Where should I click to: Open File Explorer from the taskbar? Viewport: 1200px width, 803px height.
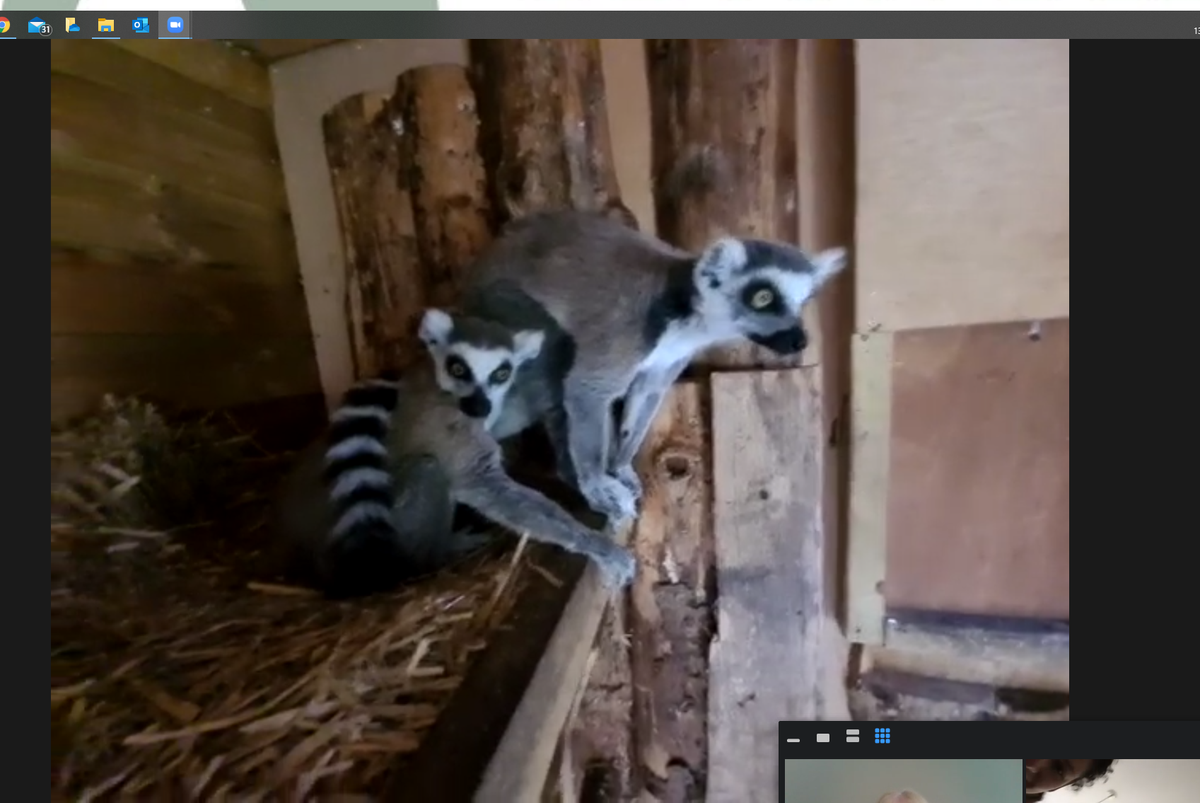(106, 25)
